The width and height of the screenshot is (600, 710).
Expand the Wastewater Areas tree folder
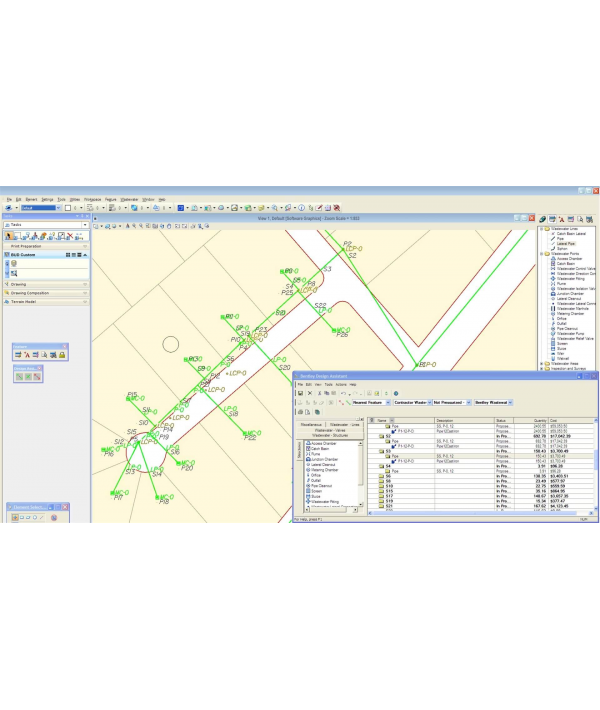tap(542, 364)
